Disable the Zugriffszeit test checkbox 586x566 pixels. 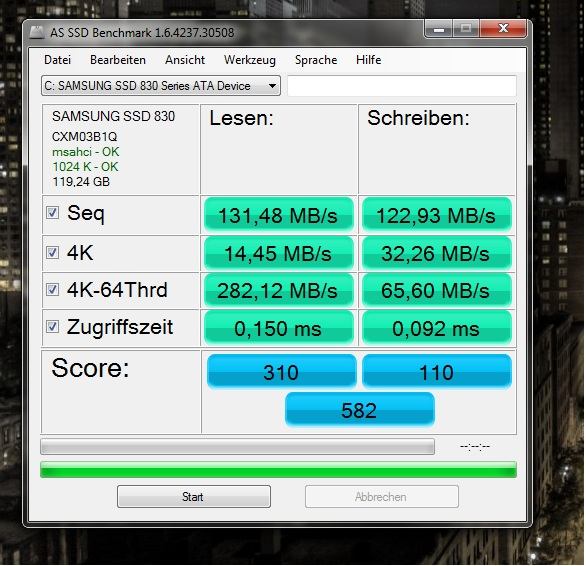pyautogui.click(x=52, y=326)
